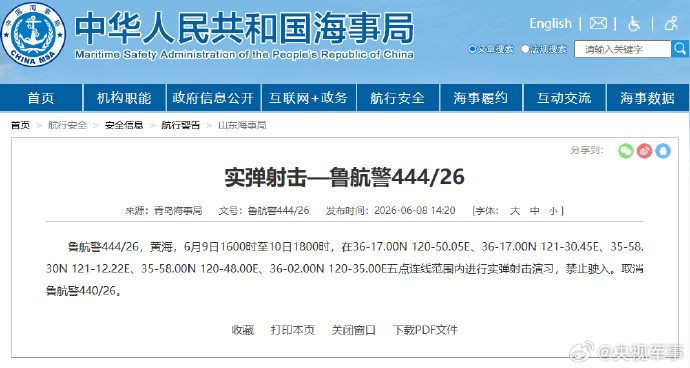Viewport: 690px width, 368px height.
Task: Open the 航行安全 navigation menu
Action: click(x=398, y=98)
